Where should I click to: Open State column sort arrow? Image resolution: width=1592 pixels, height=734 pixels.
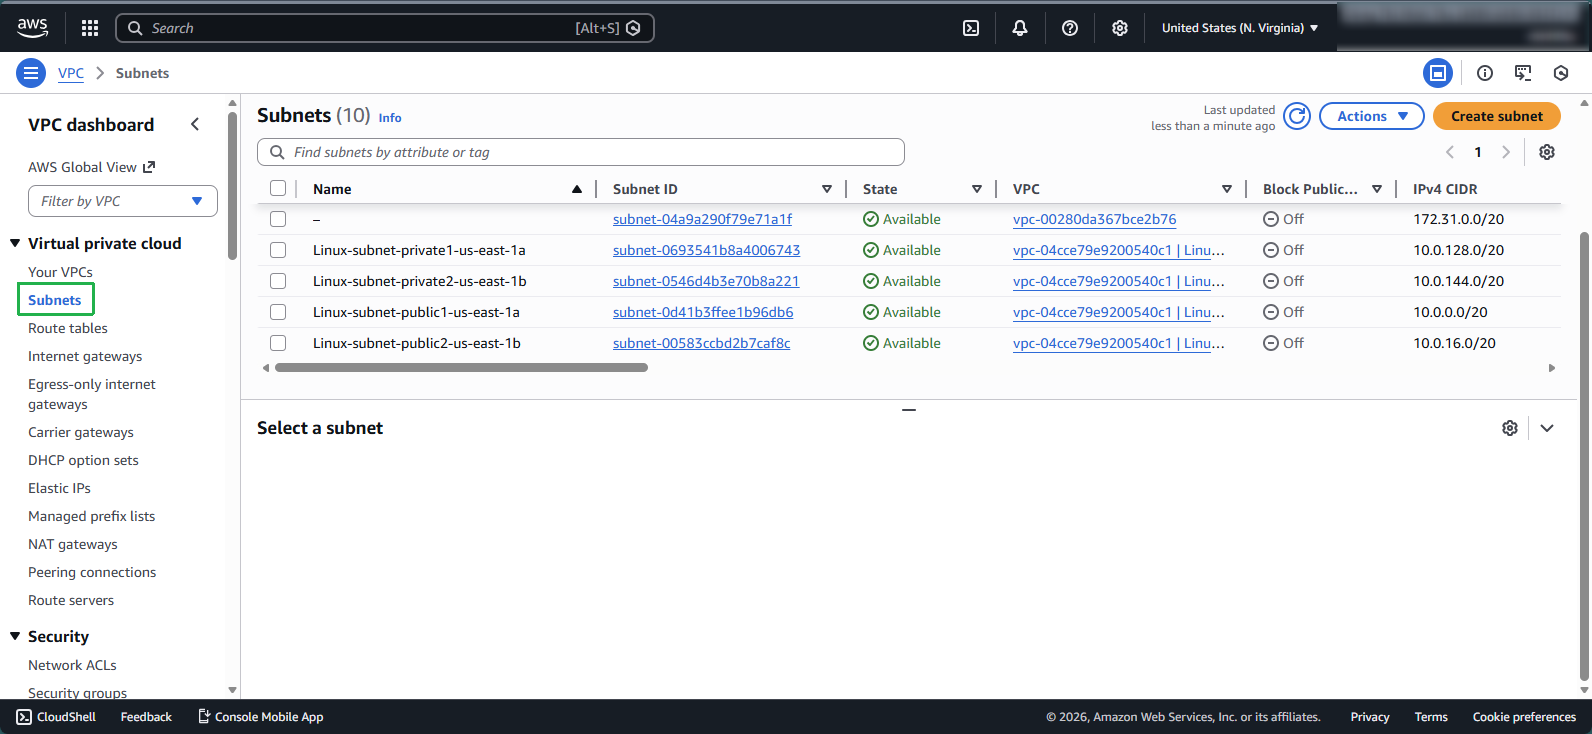pyautogui.click(x=977, y=189)
